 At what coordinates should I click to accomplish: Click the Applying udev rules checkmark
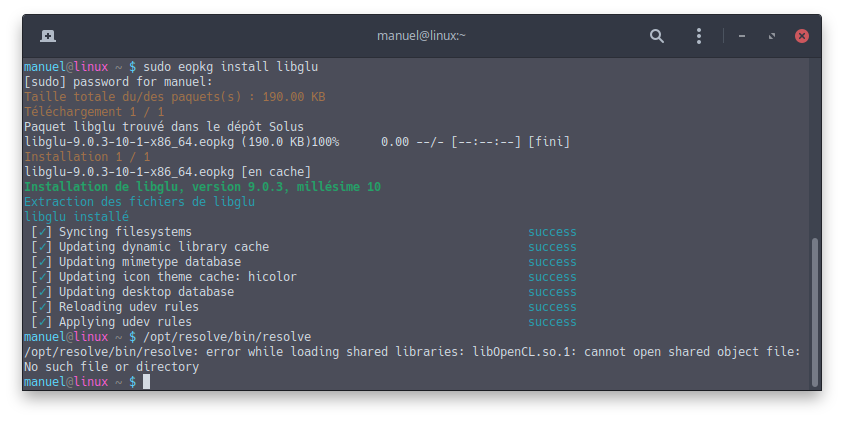click(x=41, y=322)
